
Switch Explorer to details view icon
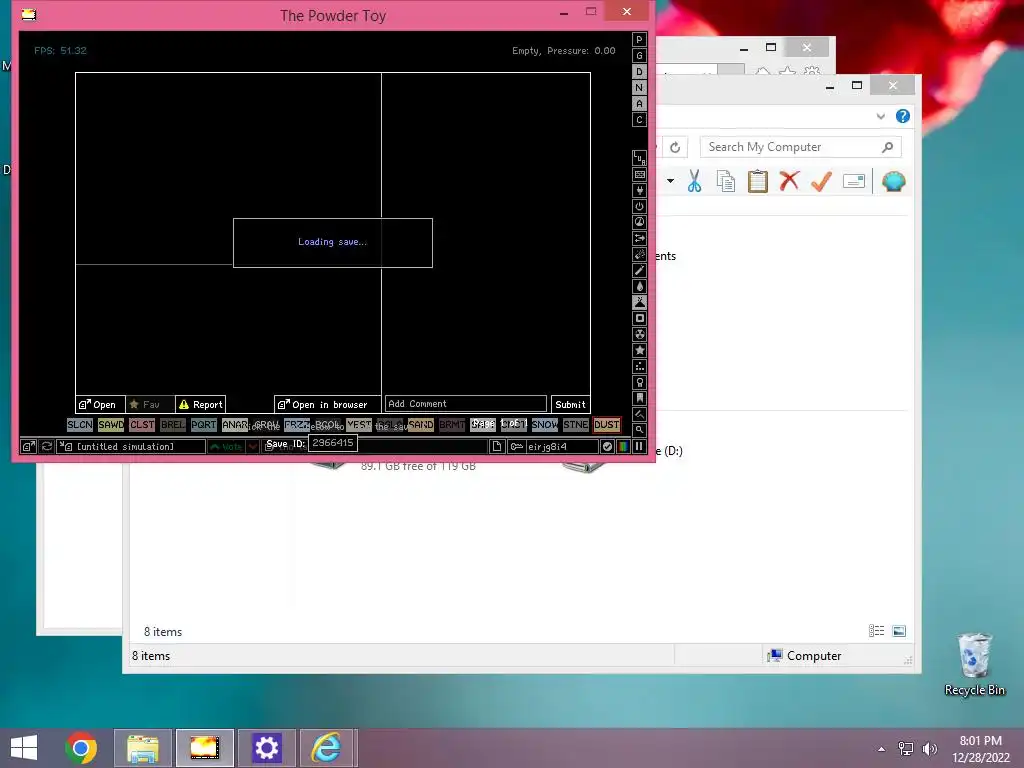point(876,631)
